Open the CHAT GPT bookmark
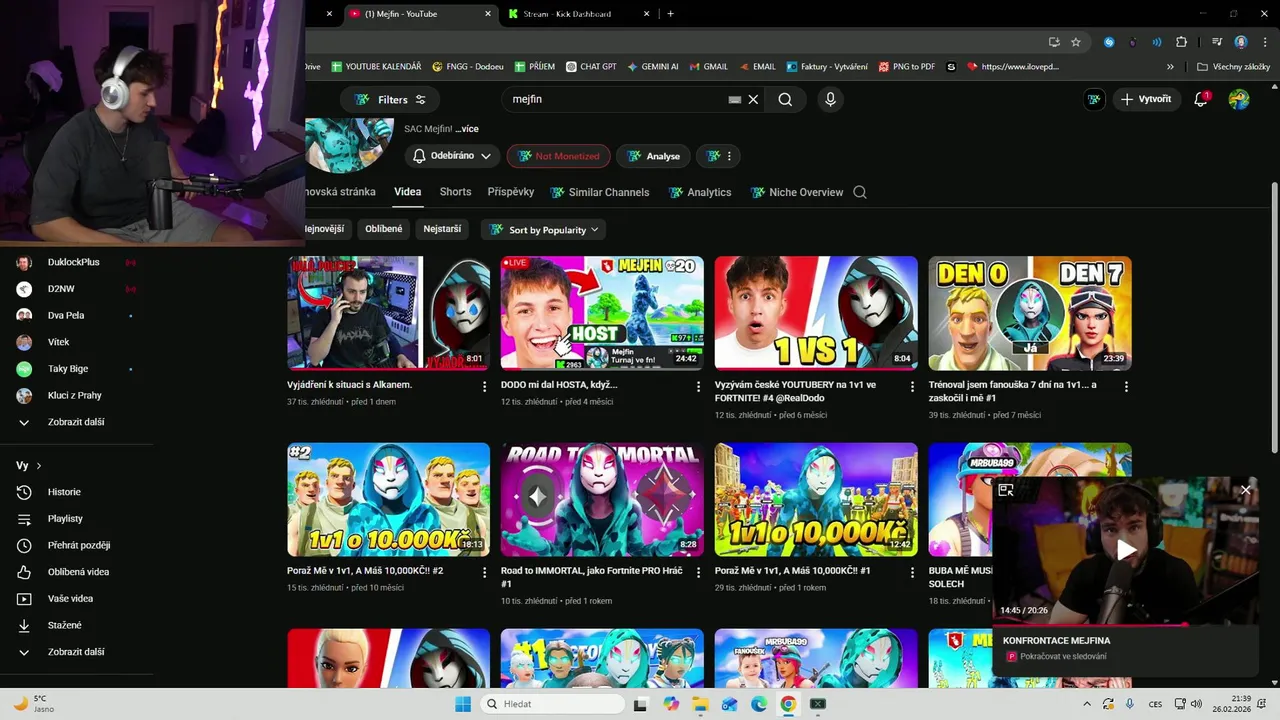Viewport: 1280px width, 720px height. tap(591, 67)
